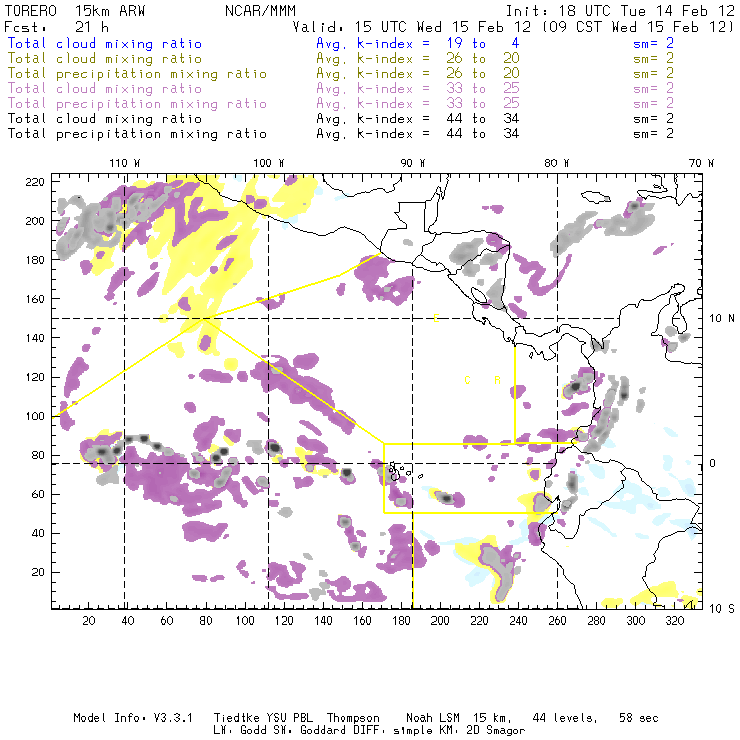Click the "Tiedtke" cumulus scheme text
Image resolution: width=740 pixels, height=740 pixels.
click(x=236, y=718)
